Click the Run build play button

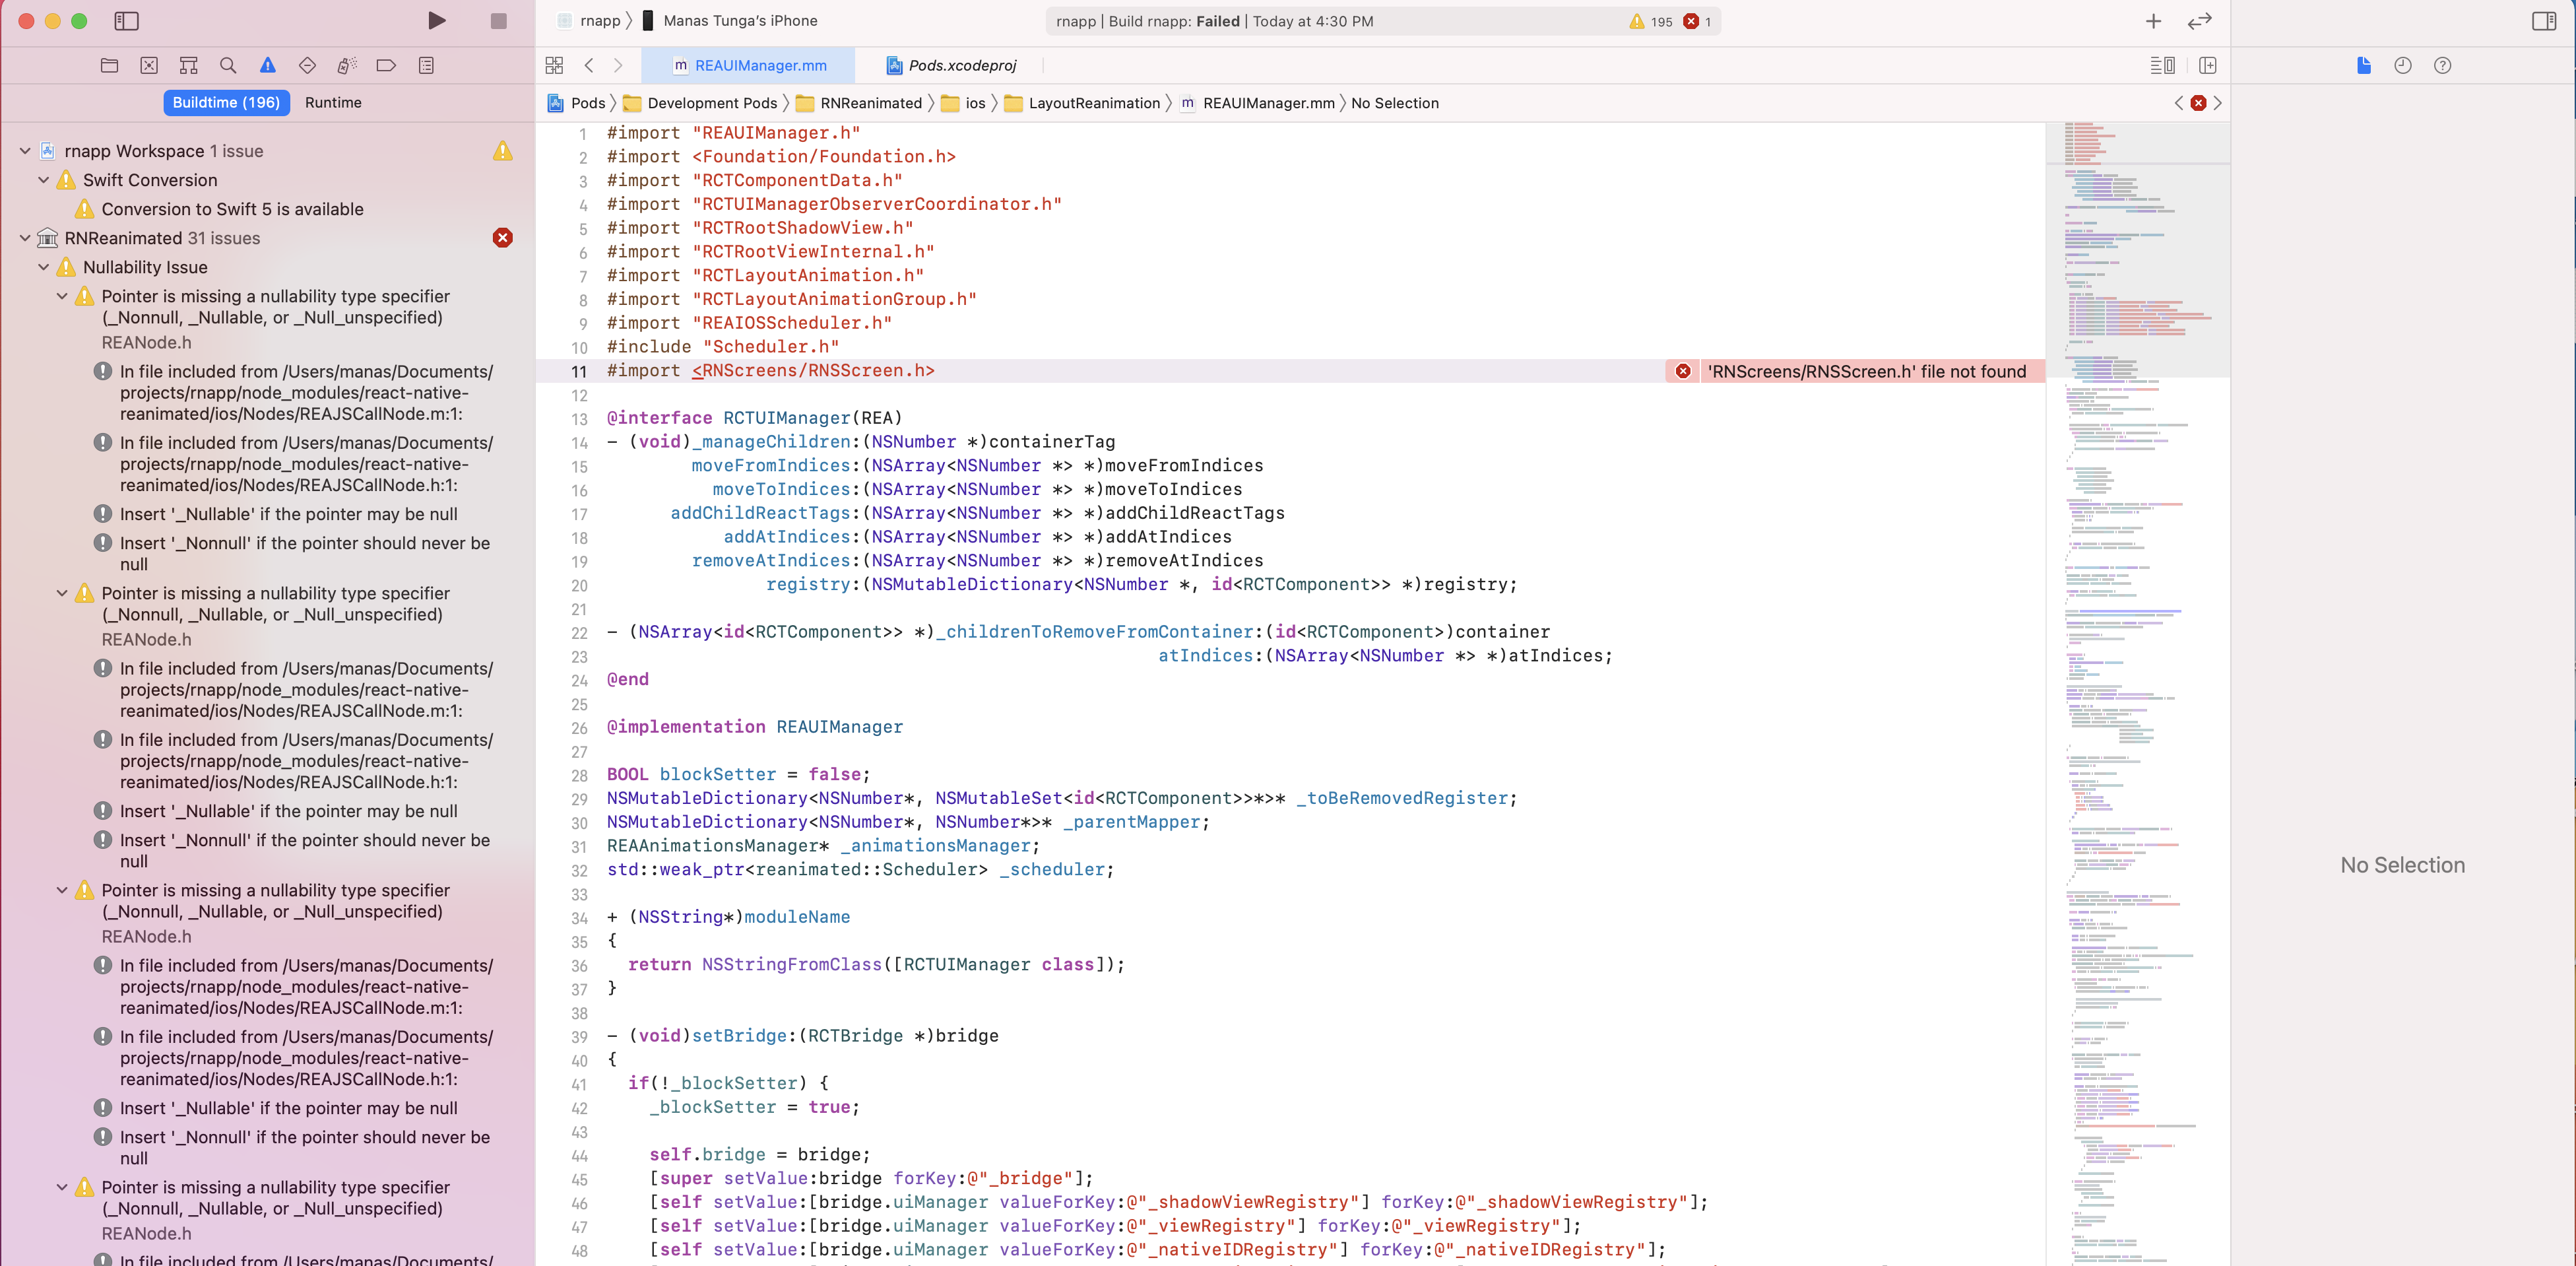click(436, 21)
